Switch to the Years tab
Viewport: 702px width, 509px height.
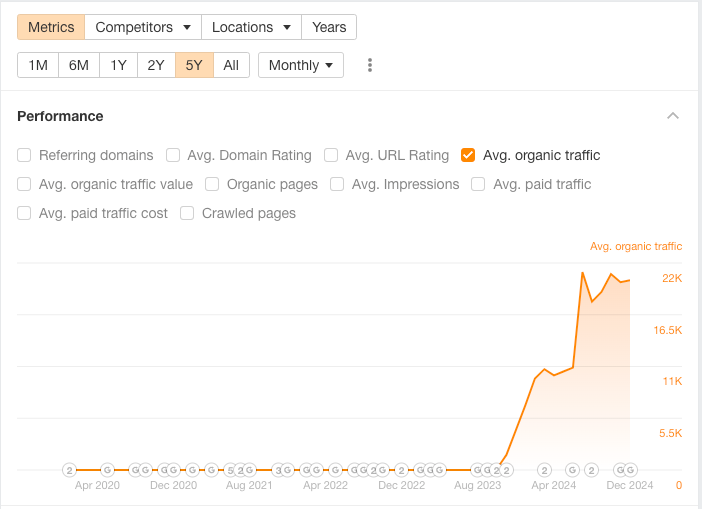pyautogui.click(x=329, y=27)
